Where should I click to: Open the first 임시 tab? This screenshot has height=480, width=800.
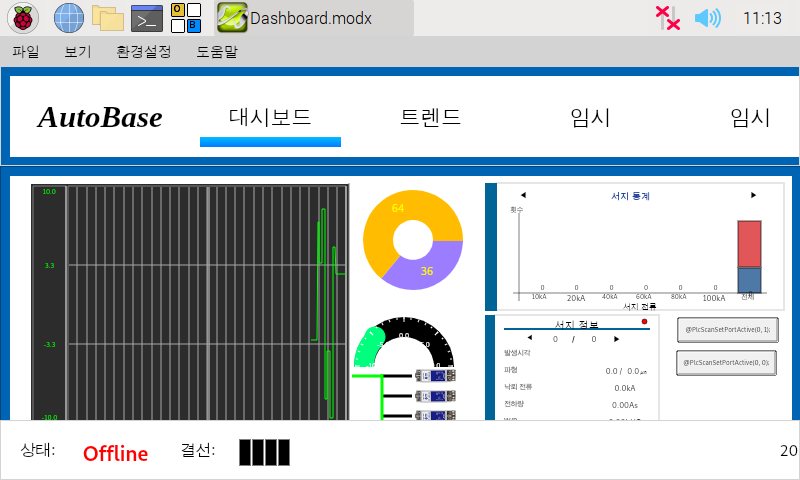pos(590,117)
